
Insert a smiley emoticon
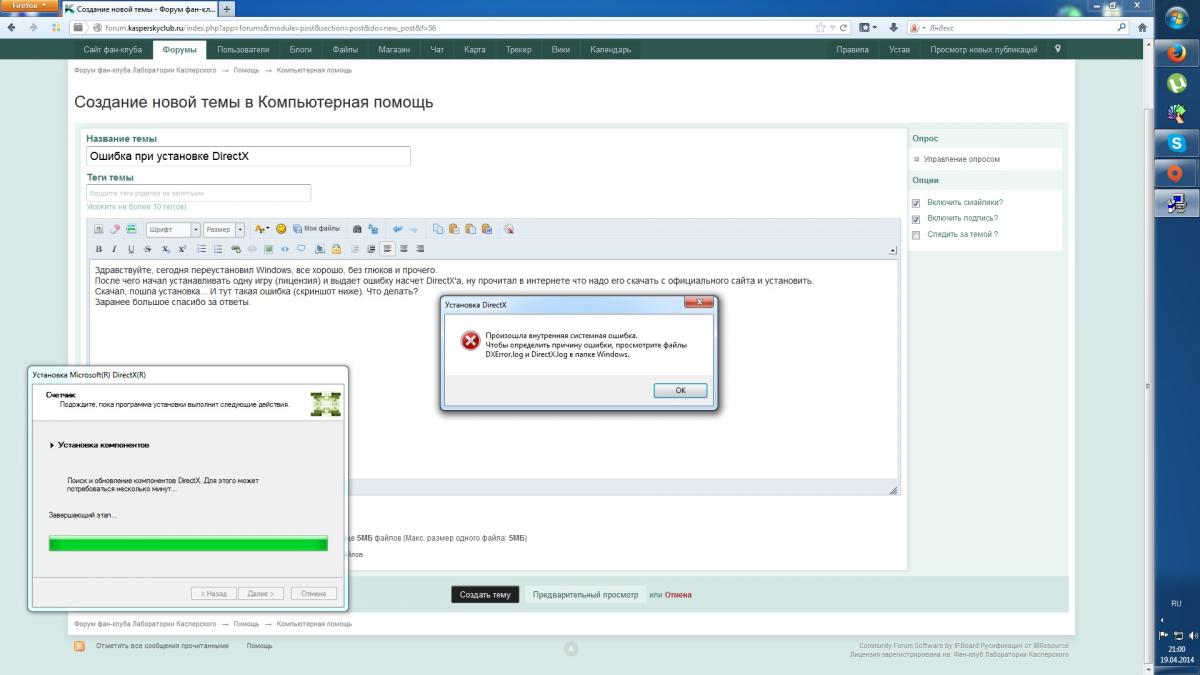point(281,229)
